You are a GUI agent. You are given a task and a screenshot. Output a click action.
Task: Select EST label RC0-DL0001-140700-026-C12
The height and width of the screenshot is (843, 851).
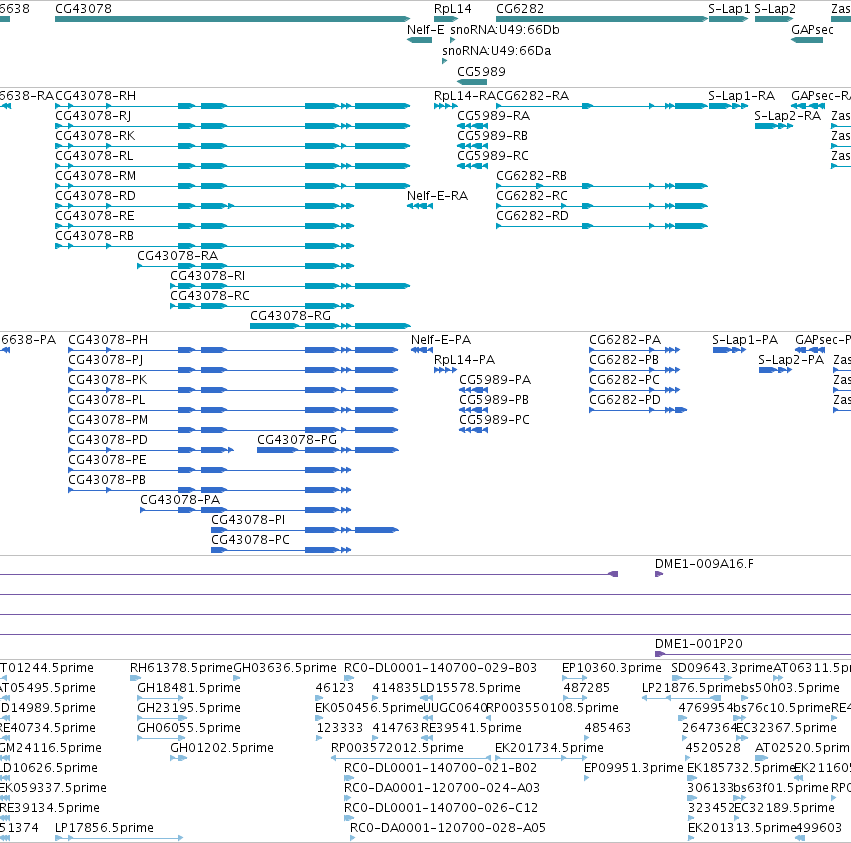click(x=441, y=808)
